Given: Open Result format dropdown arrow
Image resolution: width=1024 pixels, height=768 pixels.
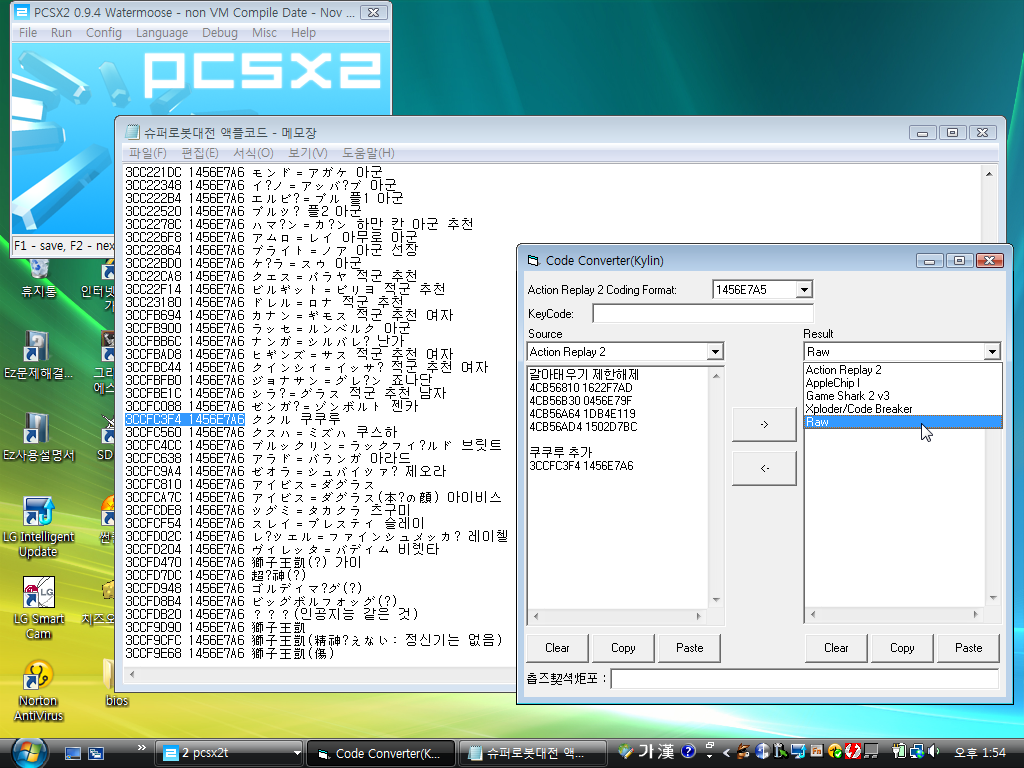Looking at the screenshot, I should pos(992,352).
